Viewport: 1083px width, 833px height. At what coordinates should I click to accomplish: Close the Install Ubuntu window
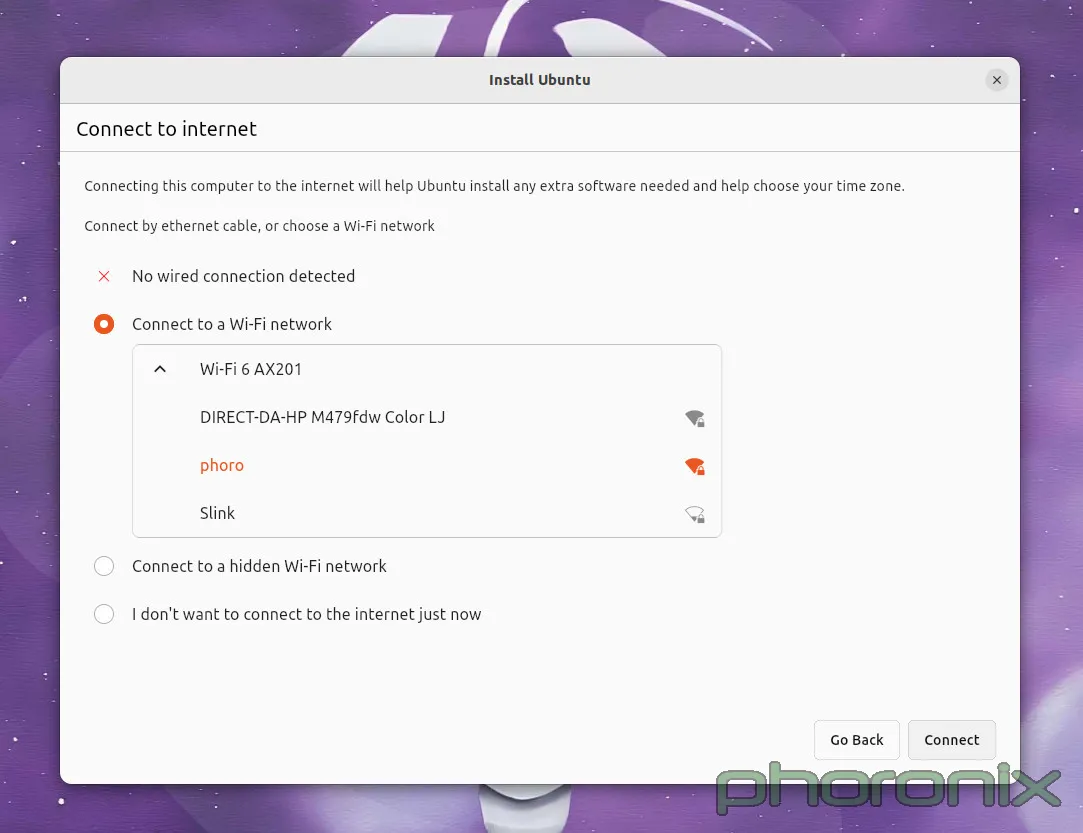[997, 80]
